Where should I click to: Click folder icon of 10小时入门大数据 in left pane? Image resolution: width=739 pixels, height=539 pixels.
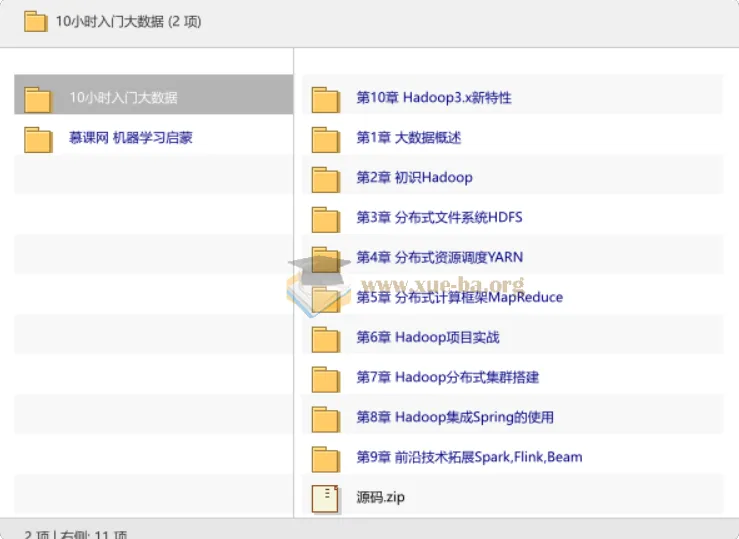38,100
